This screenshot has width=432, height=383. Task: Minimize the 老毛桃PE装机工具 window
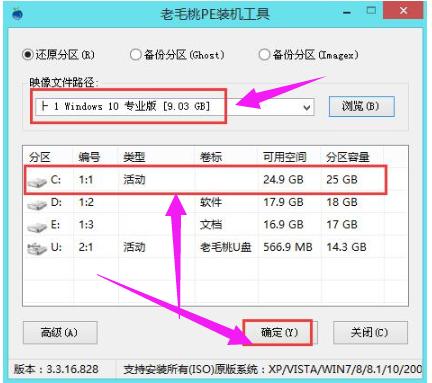click(347, 12)
